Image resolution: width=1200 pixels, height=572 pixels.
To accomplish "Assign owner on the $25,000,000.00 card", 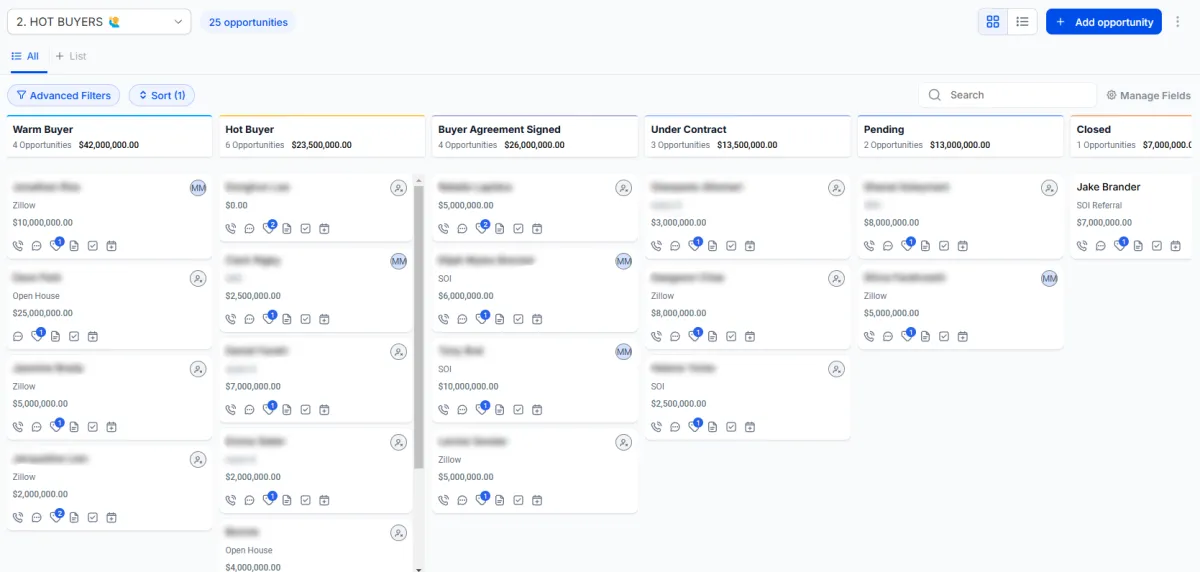I will tap(198, 278).
